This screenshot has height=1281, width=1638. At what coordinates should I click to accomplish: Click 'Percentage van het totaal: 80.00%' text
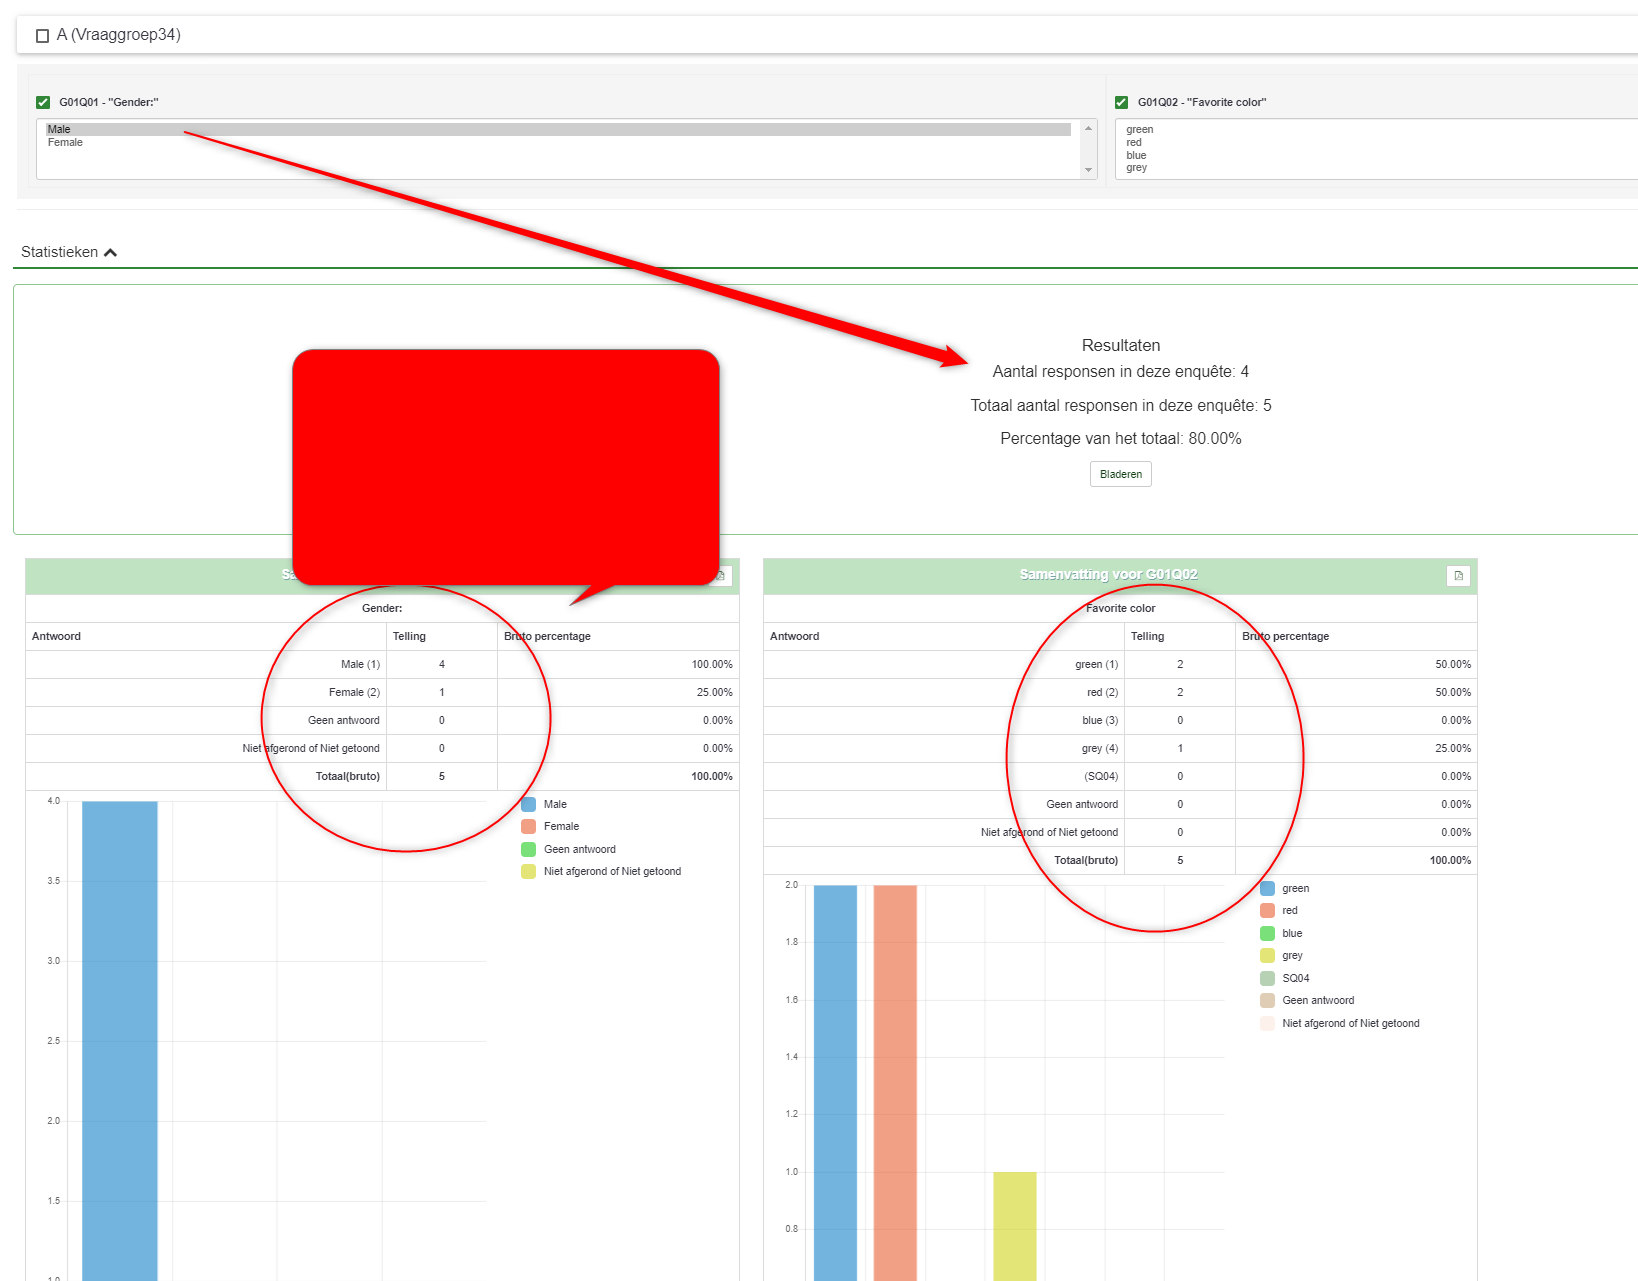click(1121, 439)
